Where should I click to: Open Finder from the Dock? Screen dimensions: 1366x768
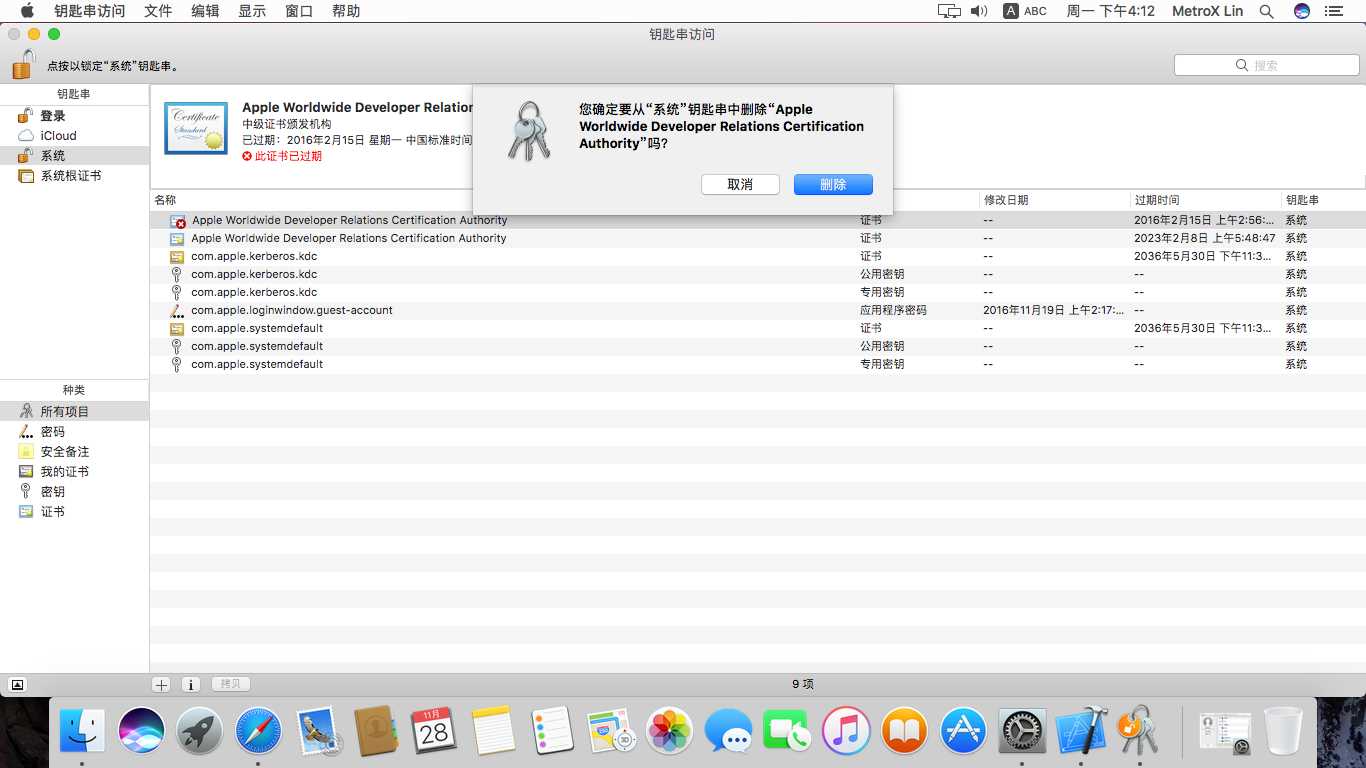point(83,731)
